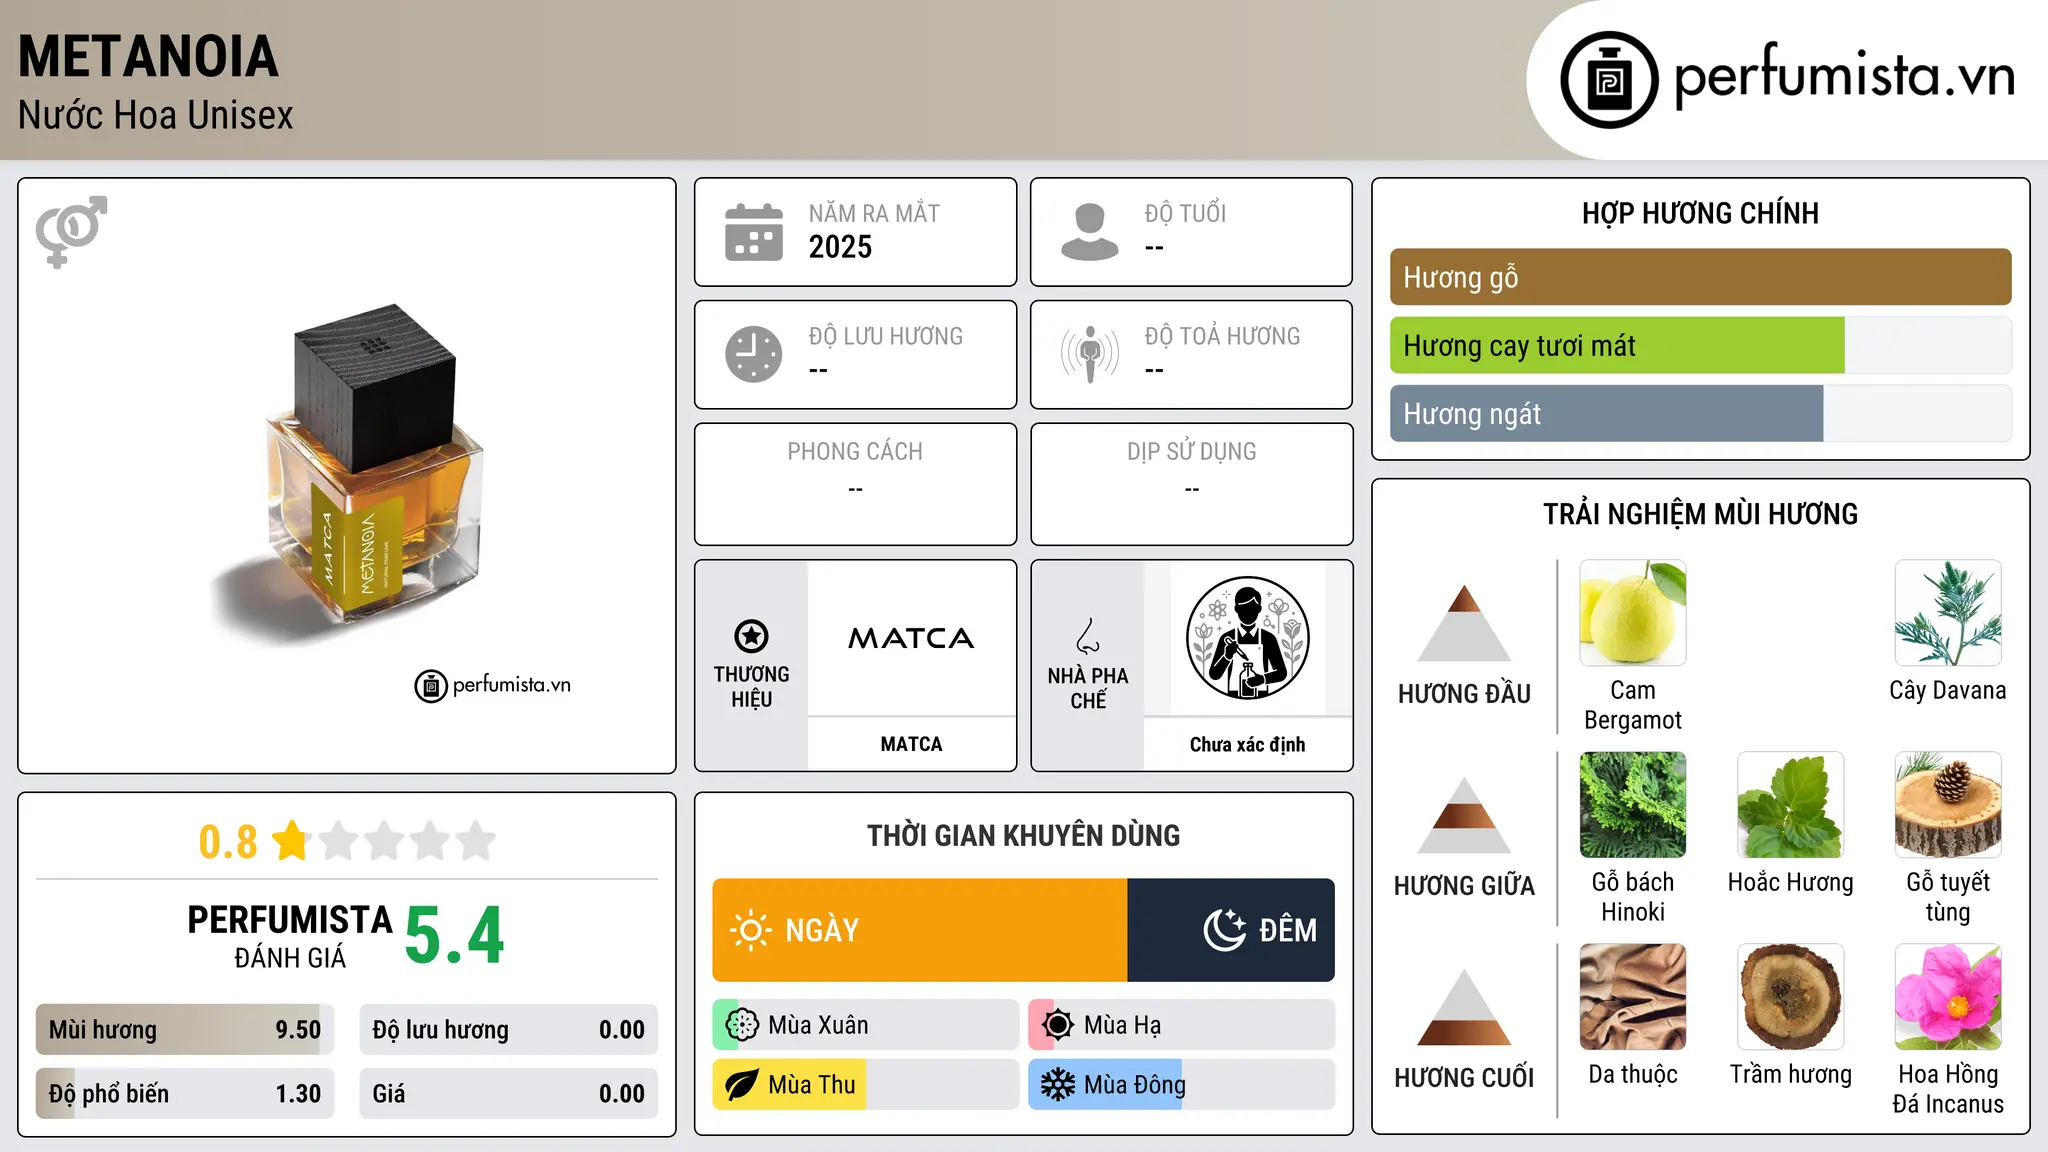
Task: Click the flower icon for Mùa Xuân
Action: (742, 1025)
